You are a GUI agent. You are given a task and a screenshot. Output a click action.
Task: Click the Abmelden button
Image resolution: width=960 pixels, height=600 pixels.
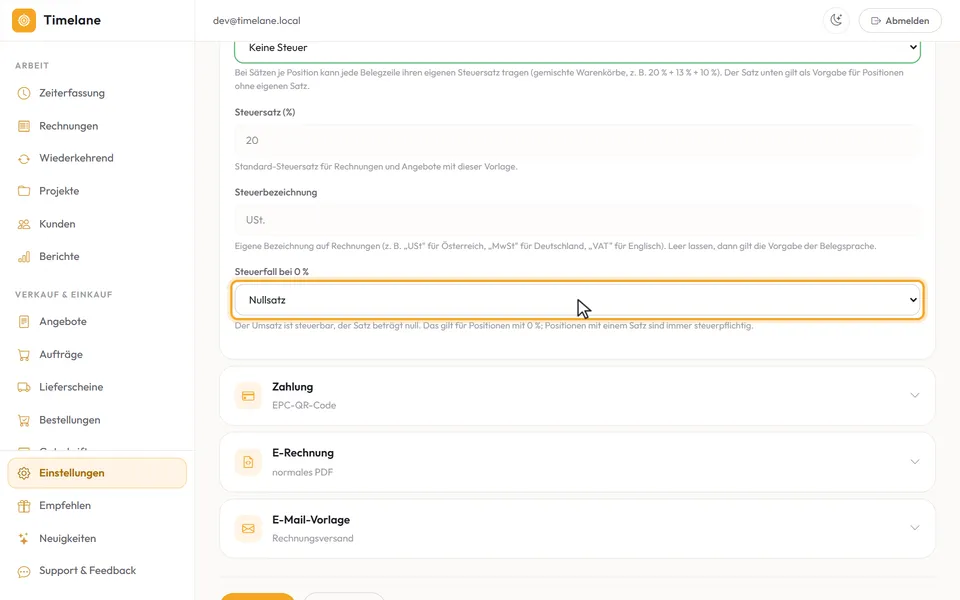[900, 20]
